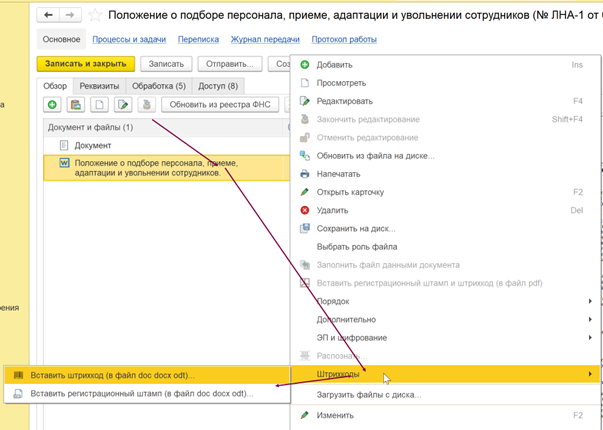The height and width of the screenshot is (430, 603).
Task: Click the Word icon of the attached file
Action: (64, 163)
